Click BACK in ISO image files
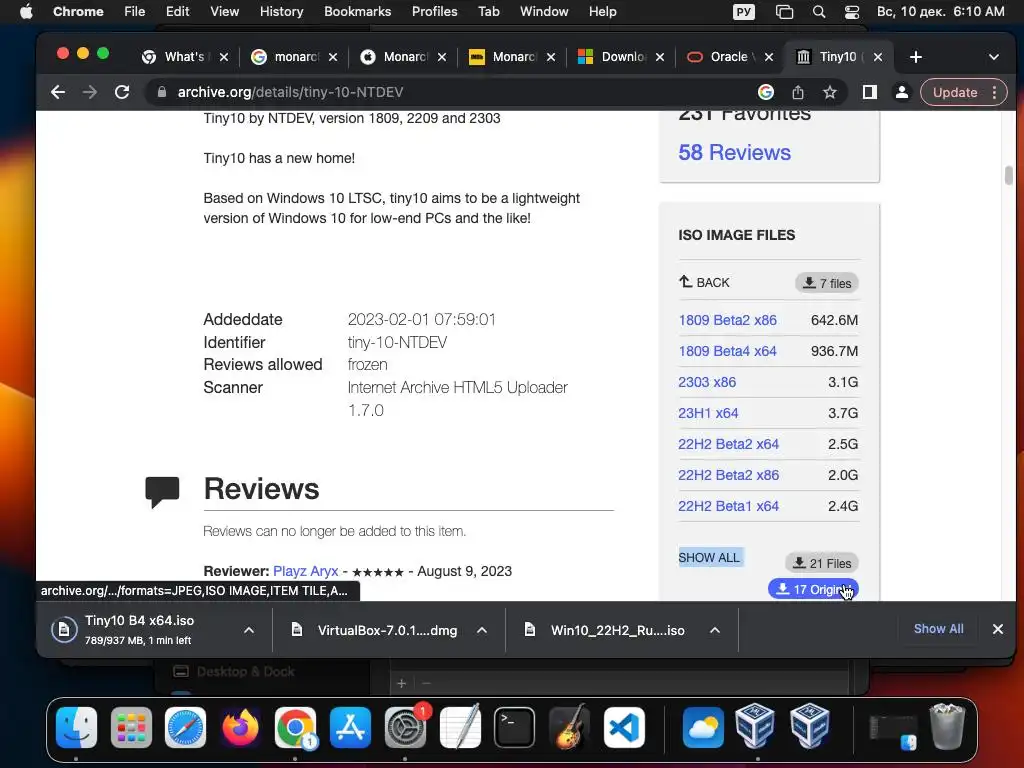 (x=704, y=282)
